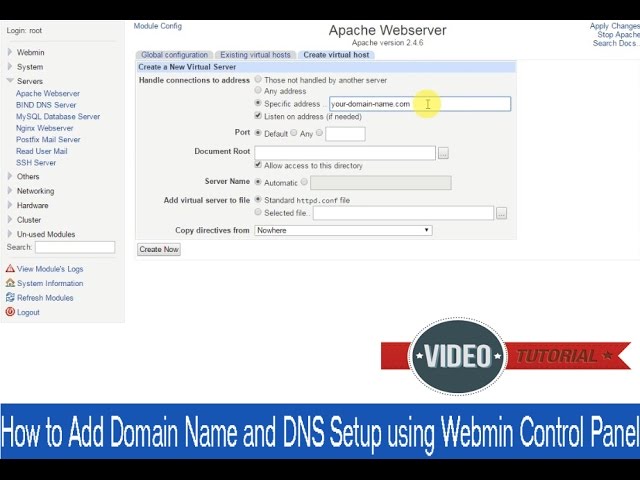Image resolution: width=640 pixels, height=480 pixels.
Task: Click the Specific address text field
Action: tap(420, 104)
